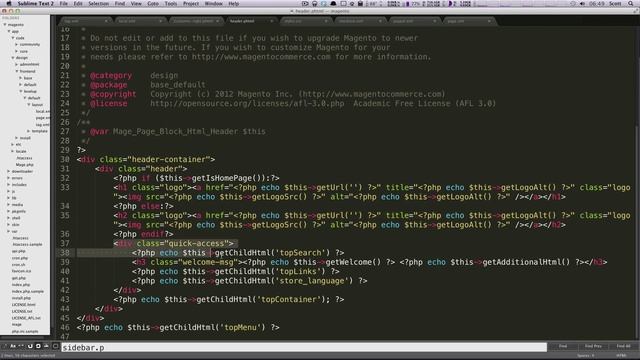Open local.xml in the sidebar
This screenshot has height=360, width=640.
click(x=42, y=111)
